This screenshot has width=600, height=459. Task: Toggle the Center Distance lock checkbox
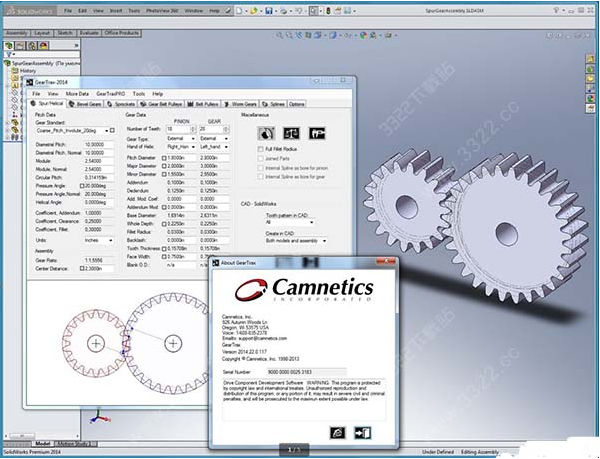point(82,269)
